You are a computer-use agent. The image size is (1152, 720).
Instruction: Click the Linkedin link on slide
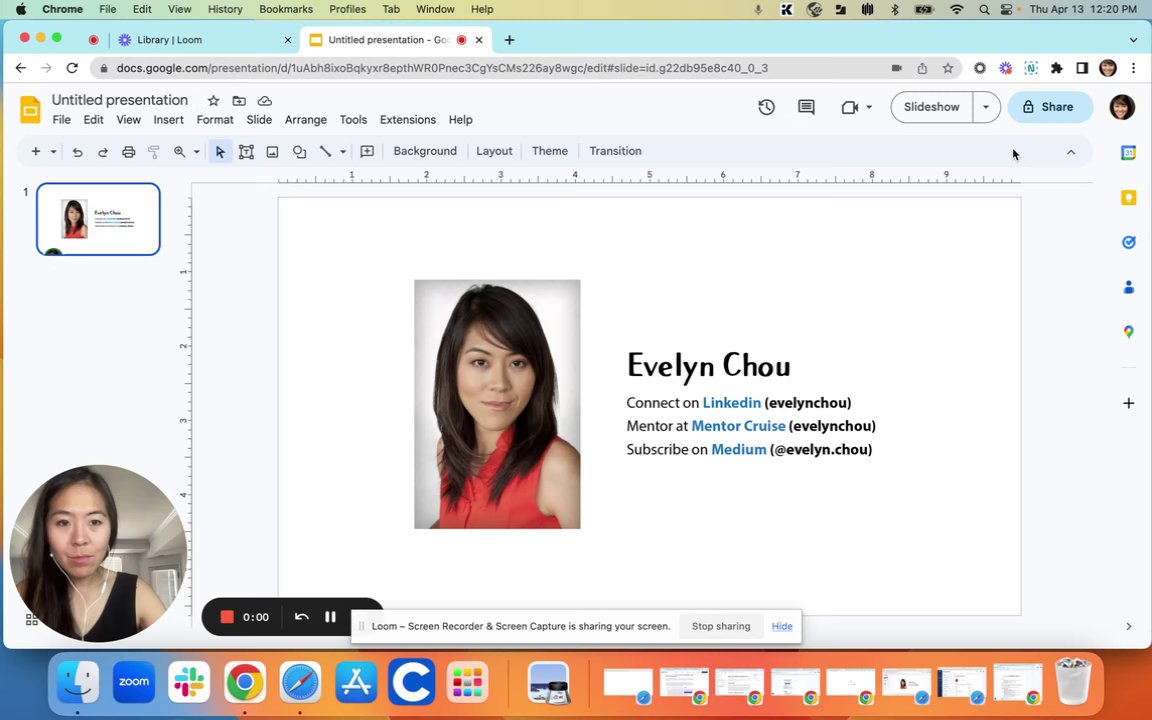(x=731, y=403)
